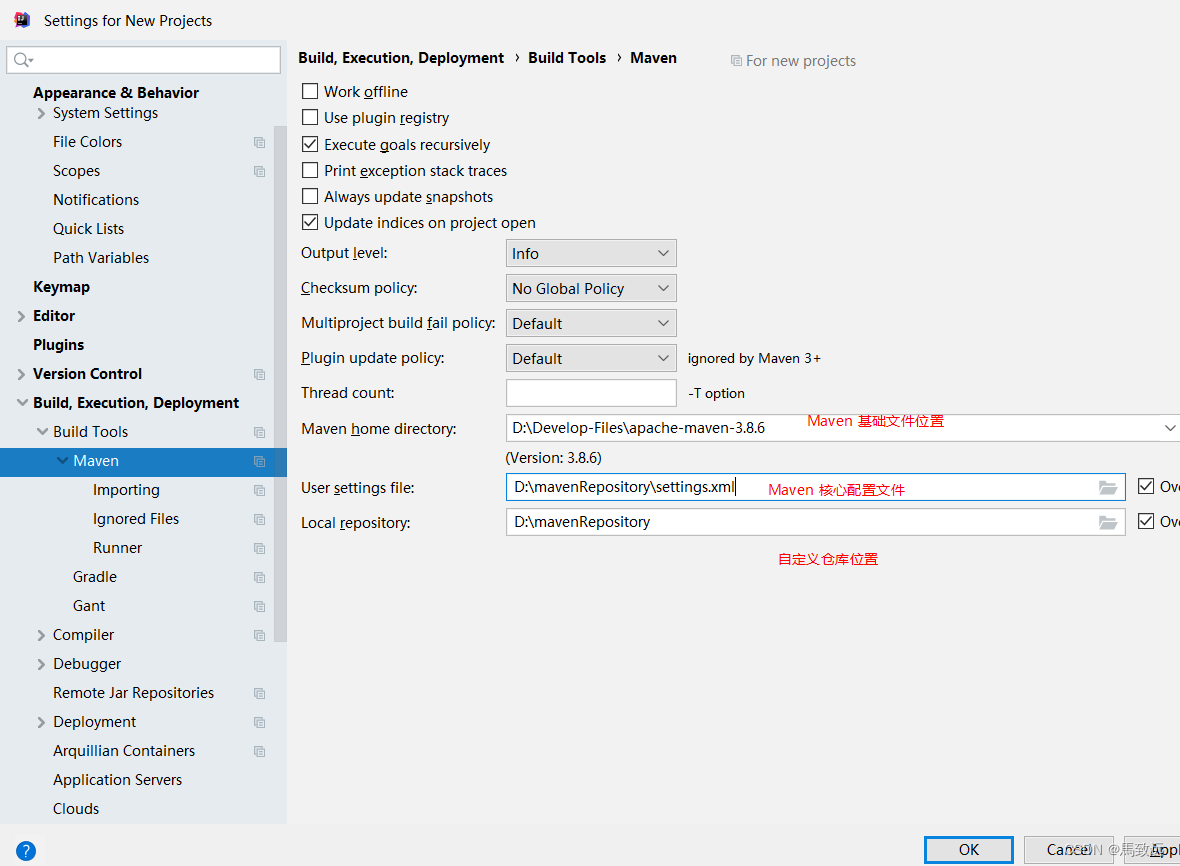Click the Local repository path field
Image resolution: width=1180 pixels, height=866 pixels.
[816, 522]
